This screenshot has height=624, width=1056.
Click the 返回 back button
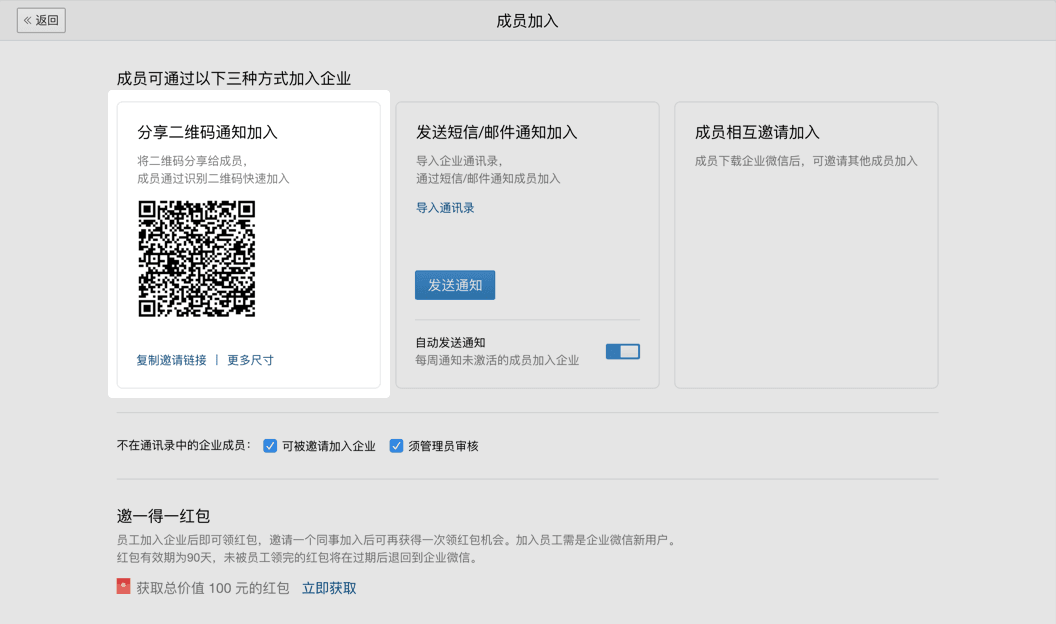(x=40, y=20)
